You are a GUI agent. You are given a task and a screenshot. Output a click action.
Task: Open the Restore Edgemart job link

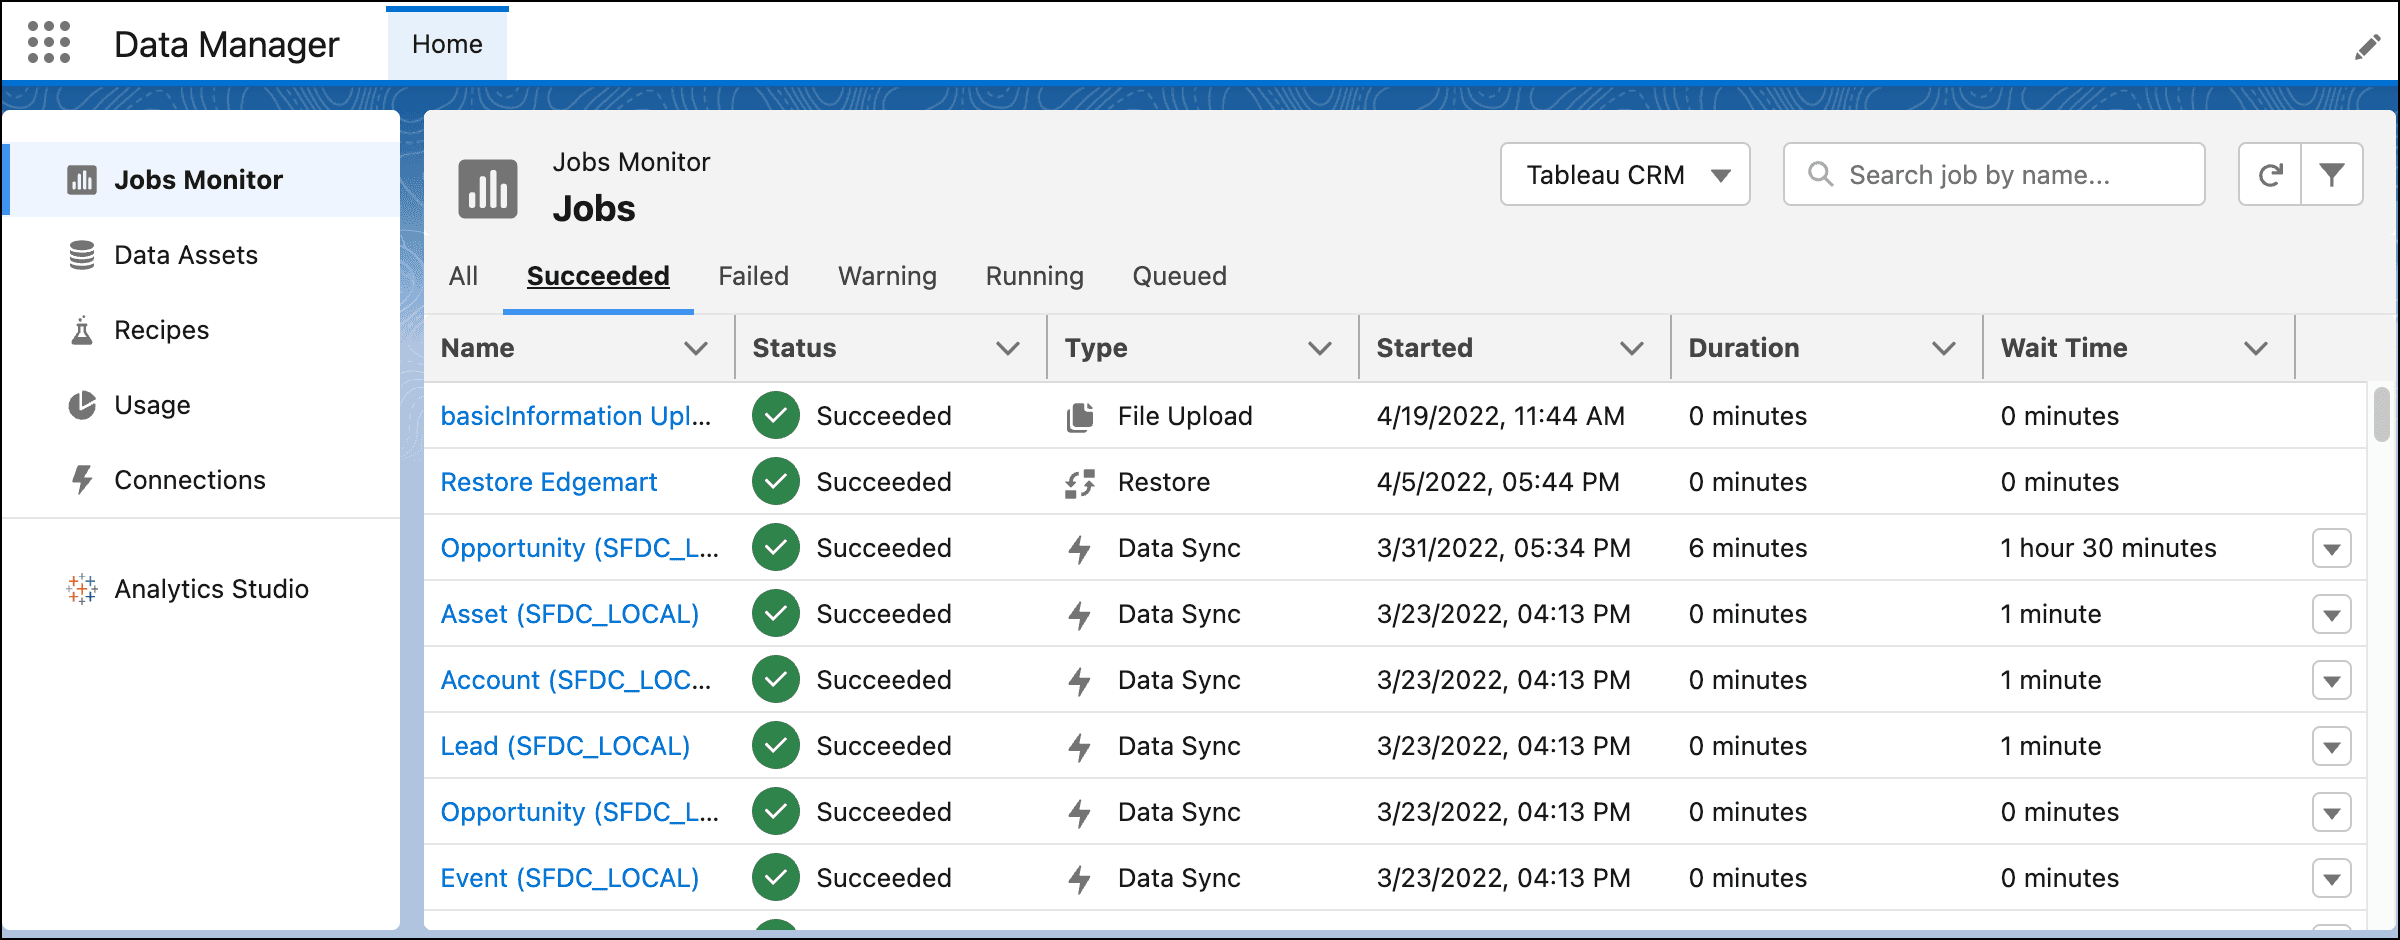pyautogui.click(x=549, y=482)
